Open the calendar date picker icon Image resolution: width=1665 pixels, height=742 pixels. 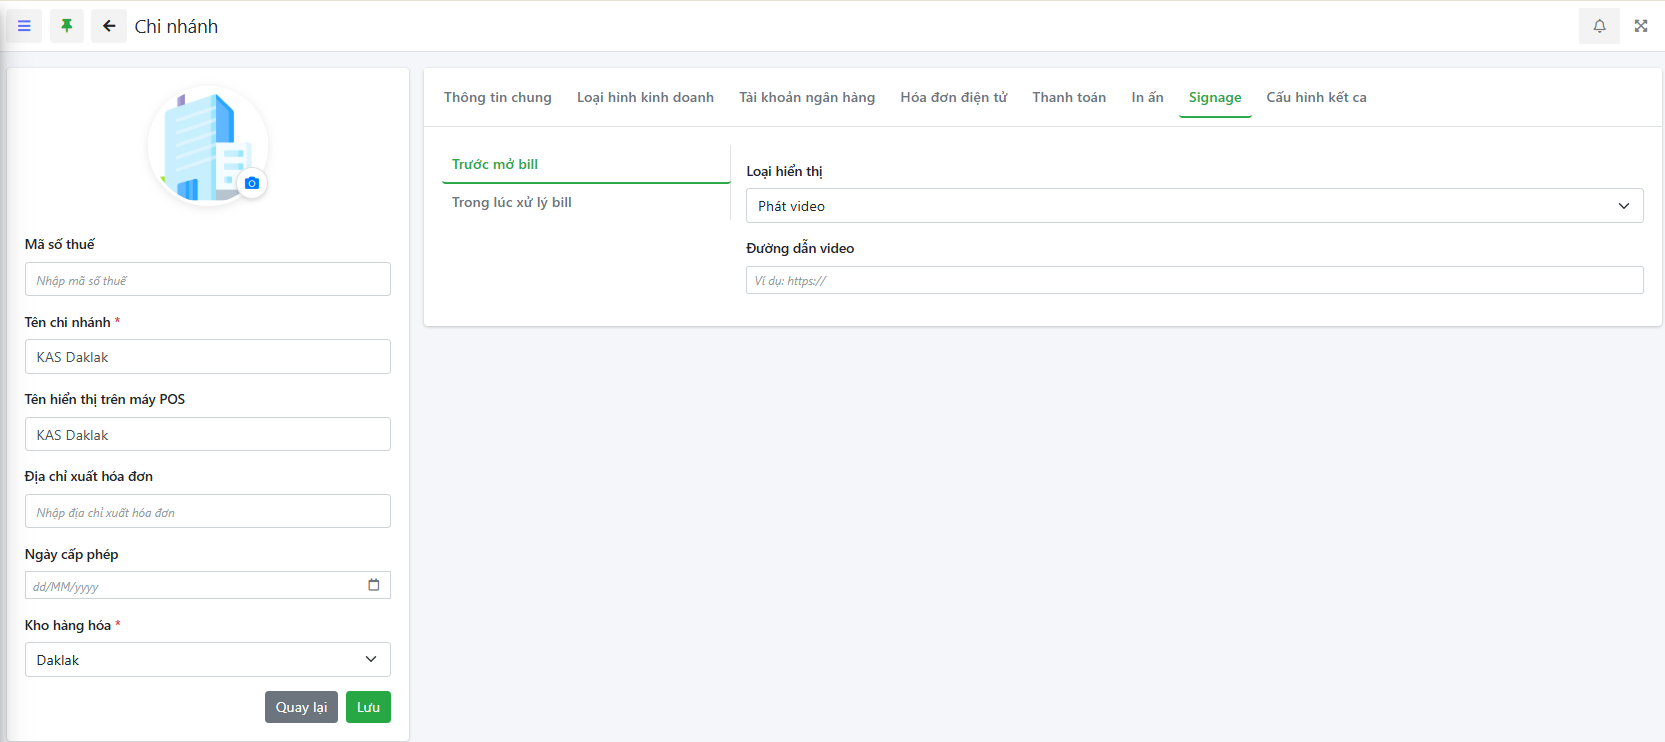[x=374, y=585]
